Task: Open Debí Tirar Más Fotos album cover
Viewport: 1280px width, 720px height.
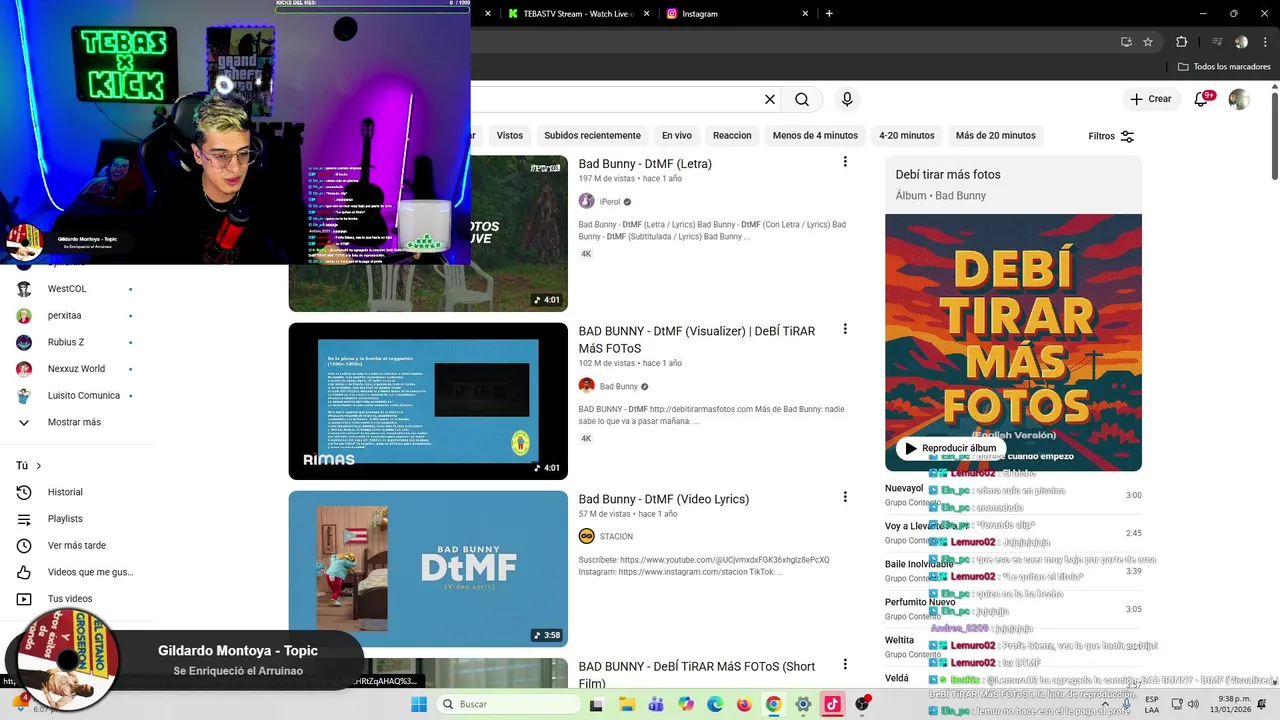Action: 1013,342
